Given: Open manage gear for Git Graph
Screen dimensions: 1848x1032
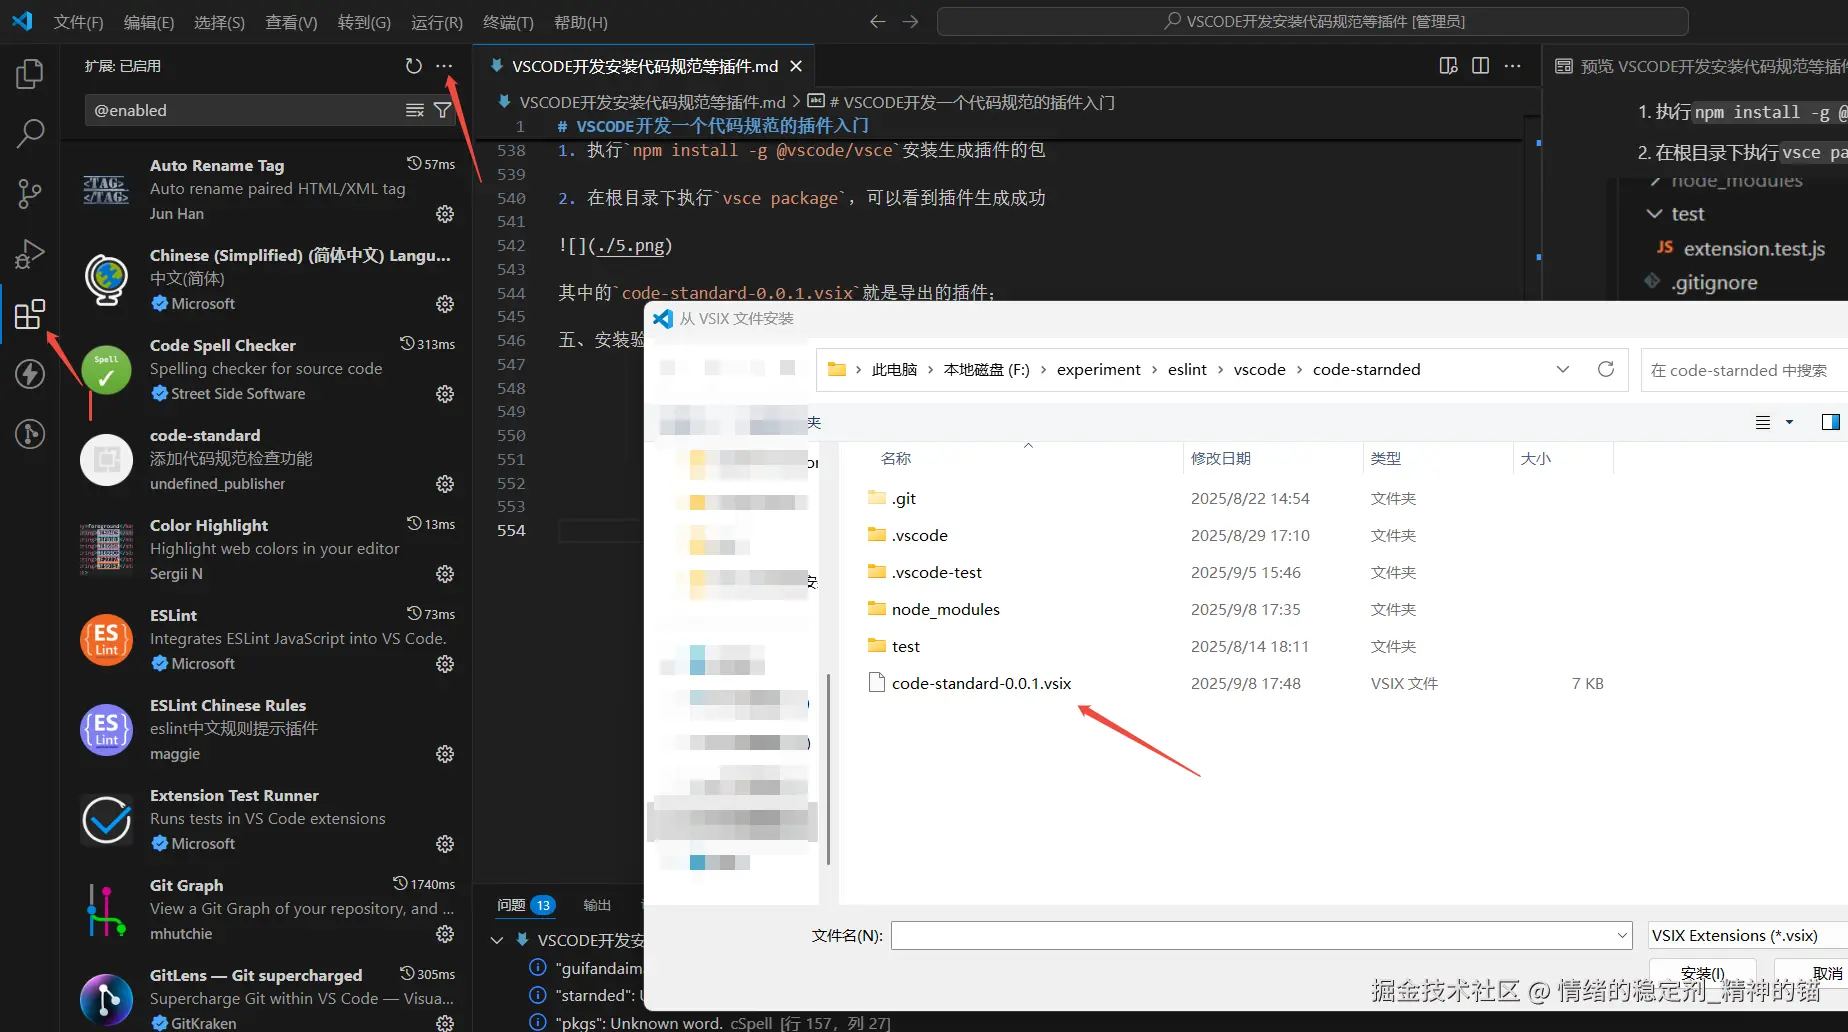Looking at the screenshot, I should (445, 934).
